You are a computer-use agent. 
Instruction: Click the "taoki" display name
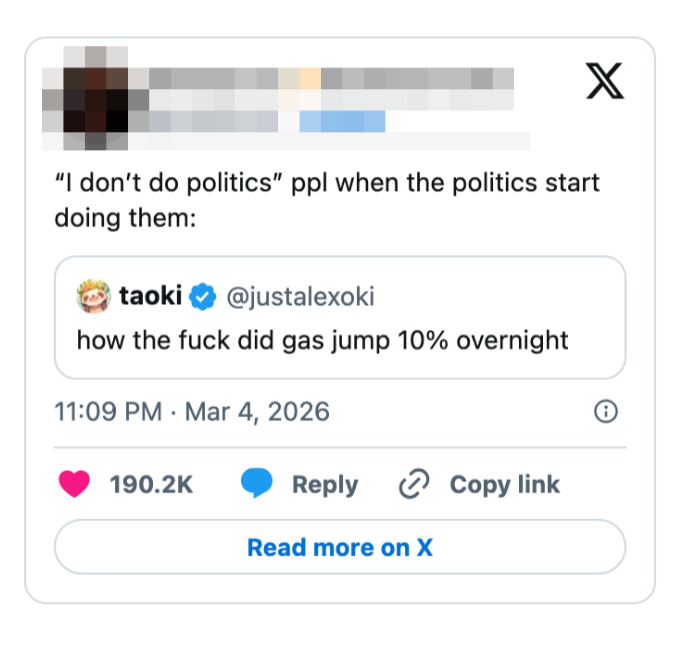(150, 297)
